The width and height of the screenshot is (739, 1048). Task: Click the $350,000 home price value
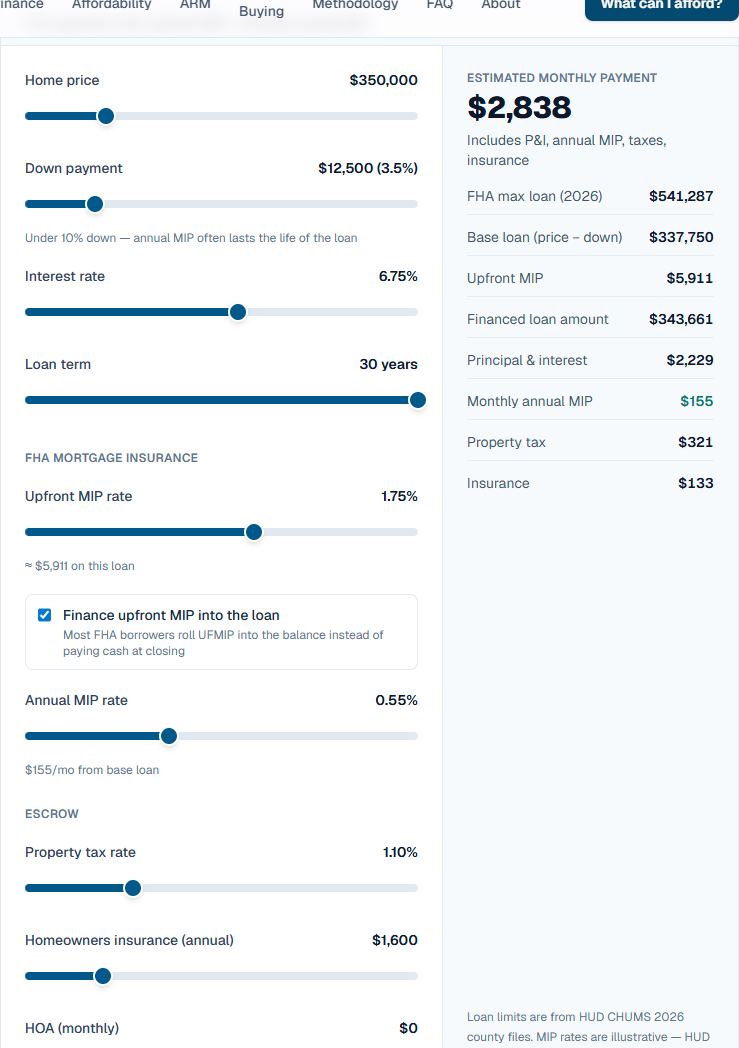(x=384, y=80)
